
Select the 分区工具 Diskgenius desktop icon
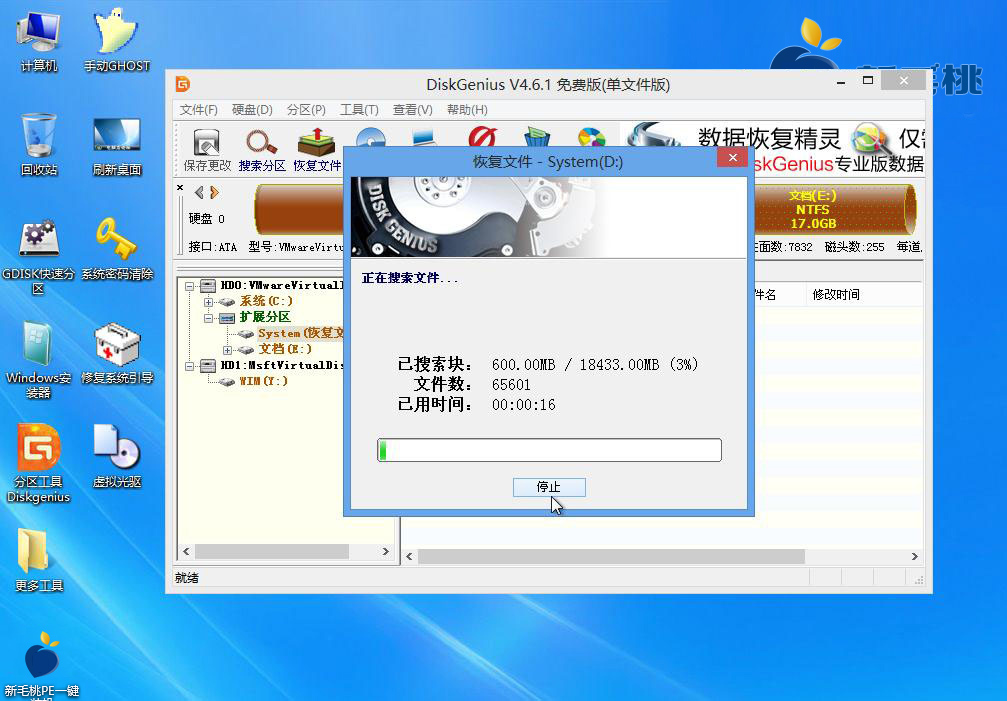click(x=39, y=463)
